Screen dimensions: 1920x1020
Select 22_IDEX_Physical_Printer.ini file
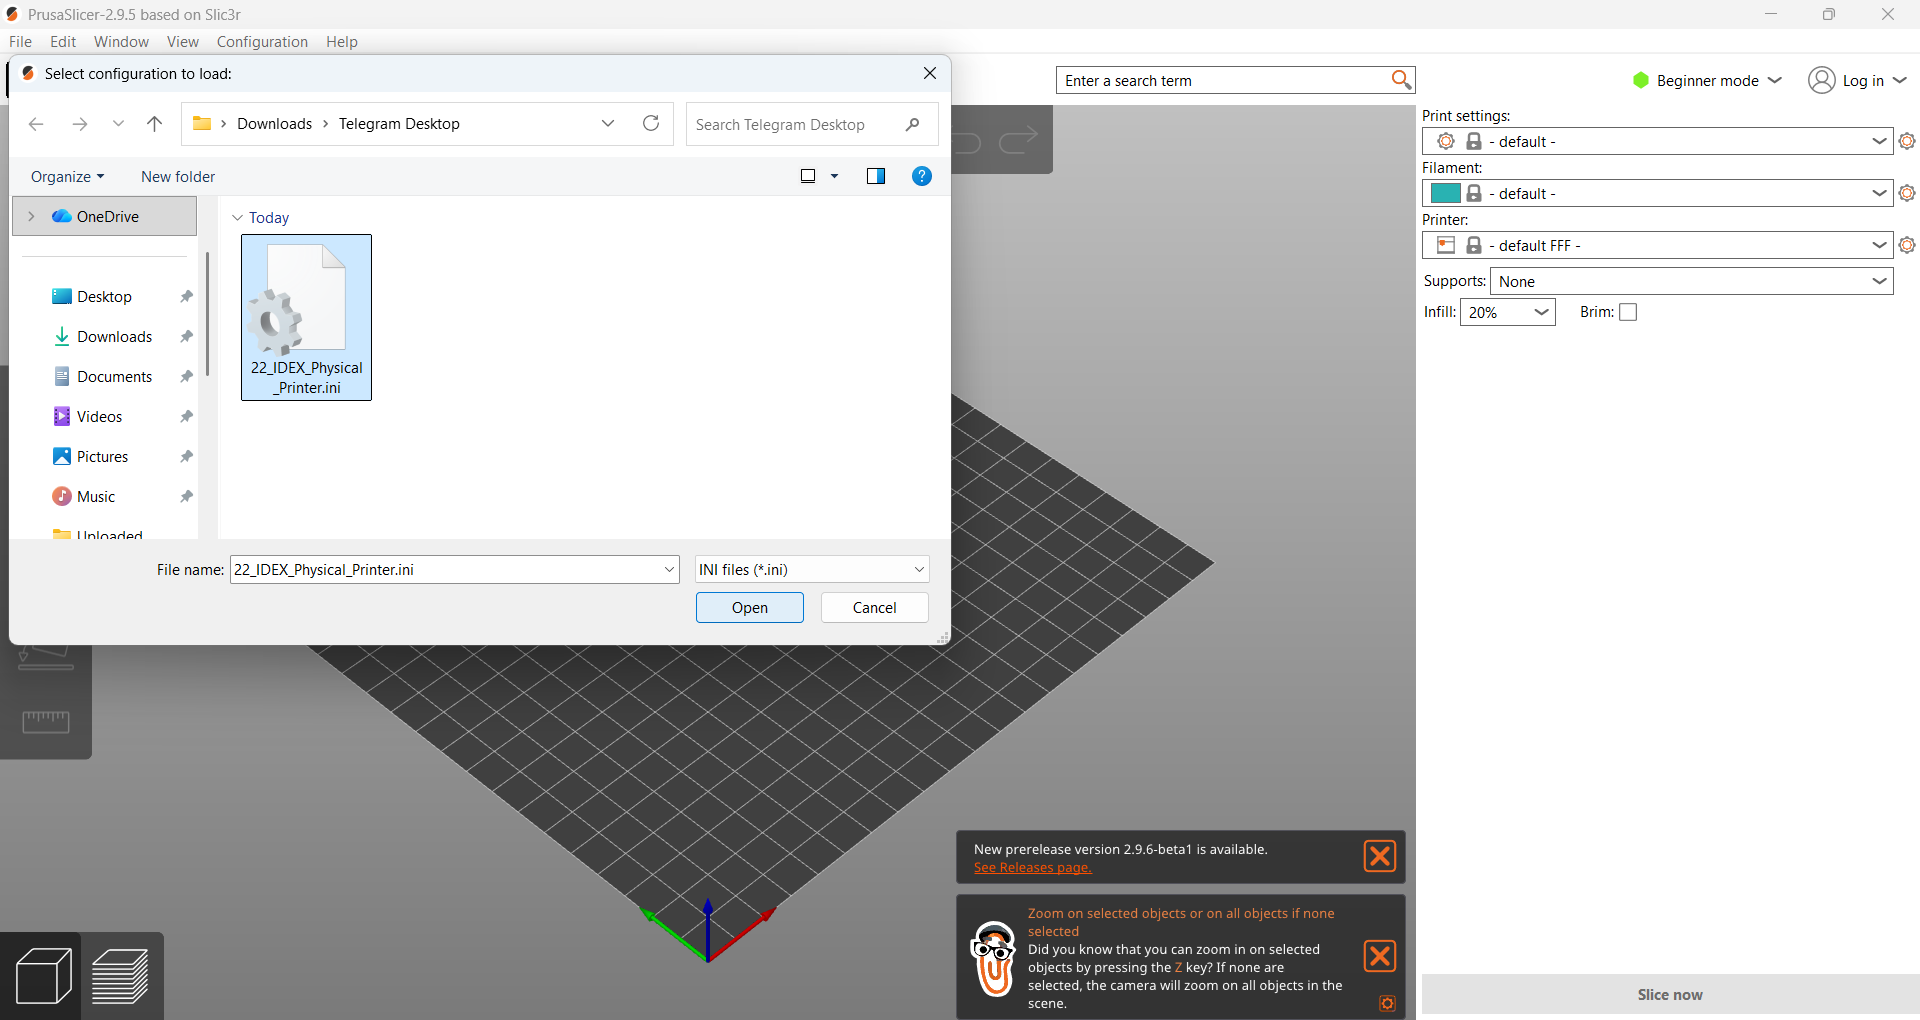306,318
